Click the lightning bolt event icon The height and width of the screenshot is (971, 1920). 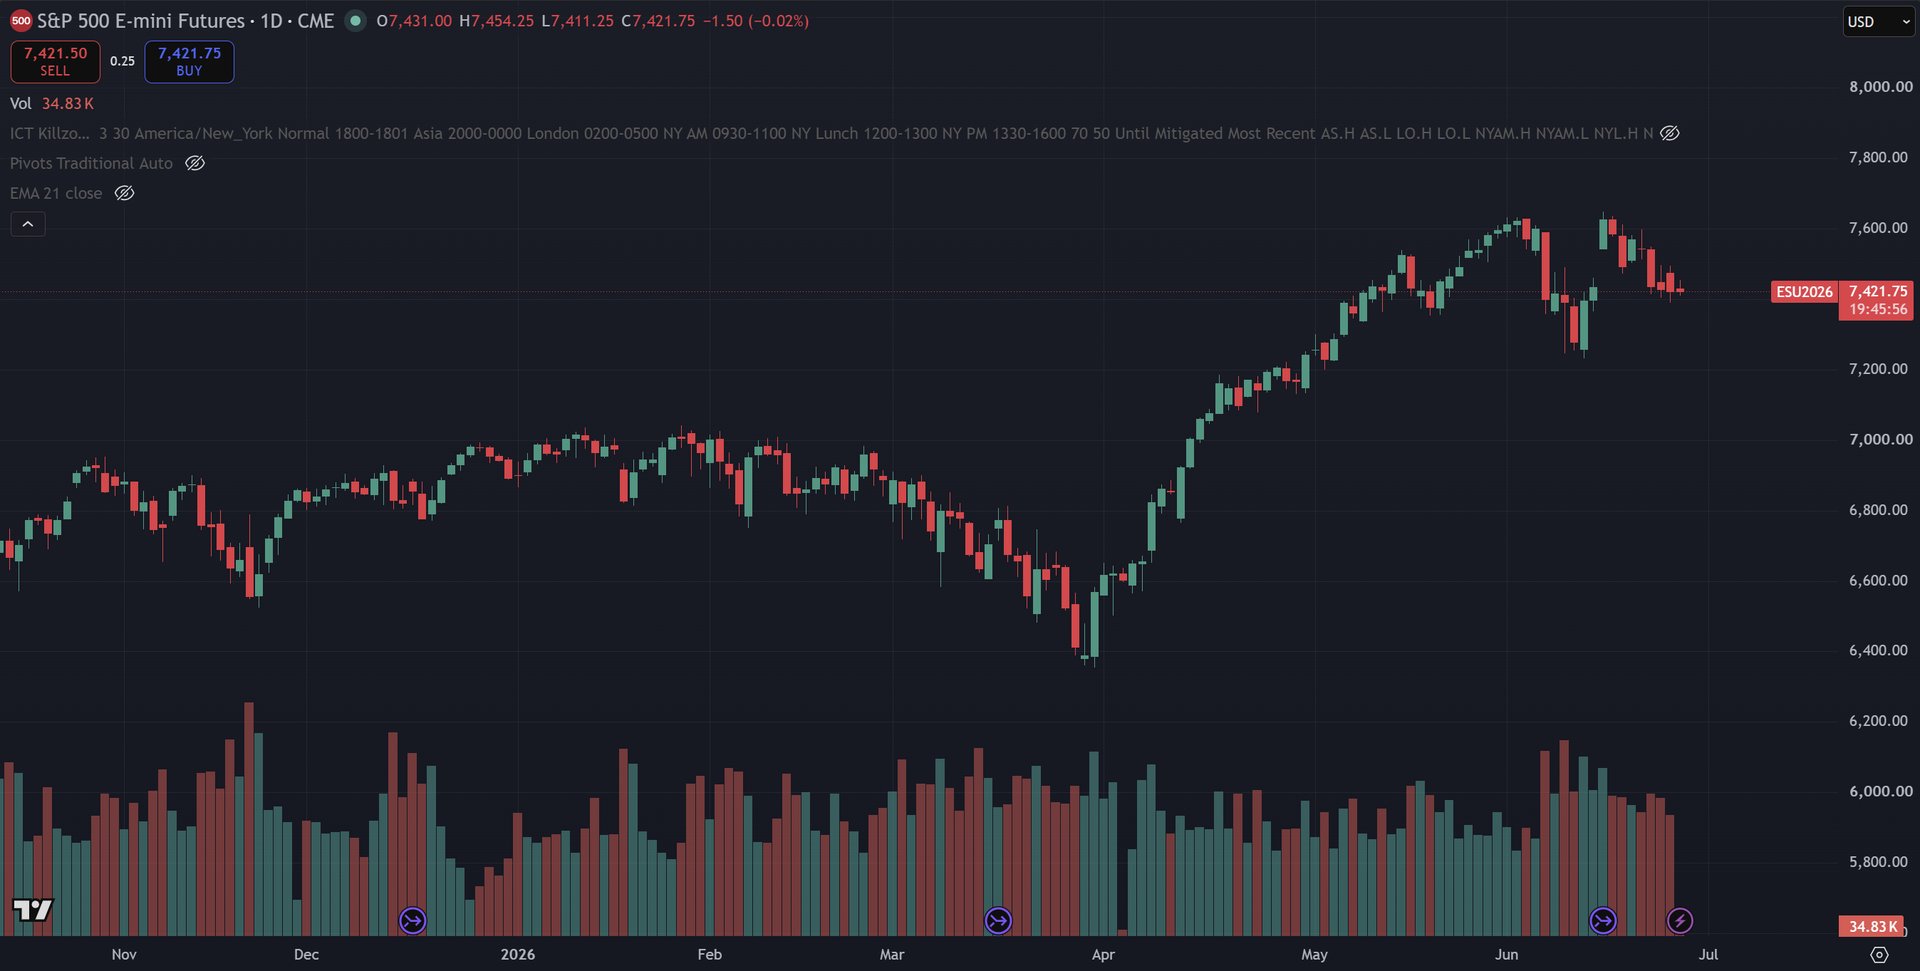[x=1680, y=920]
